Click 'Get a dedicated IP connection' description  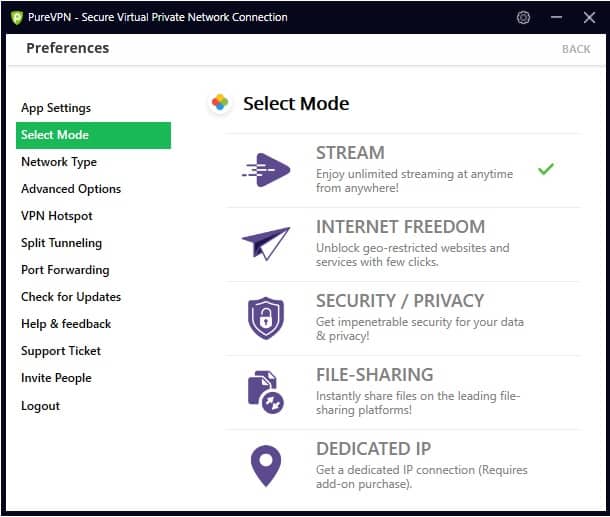(422, 477)
